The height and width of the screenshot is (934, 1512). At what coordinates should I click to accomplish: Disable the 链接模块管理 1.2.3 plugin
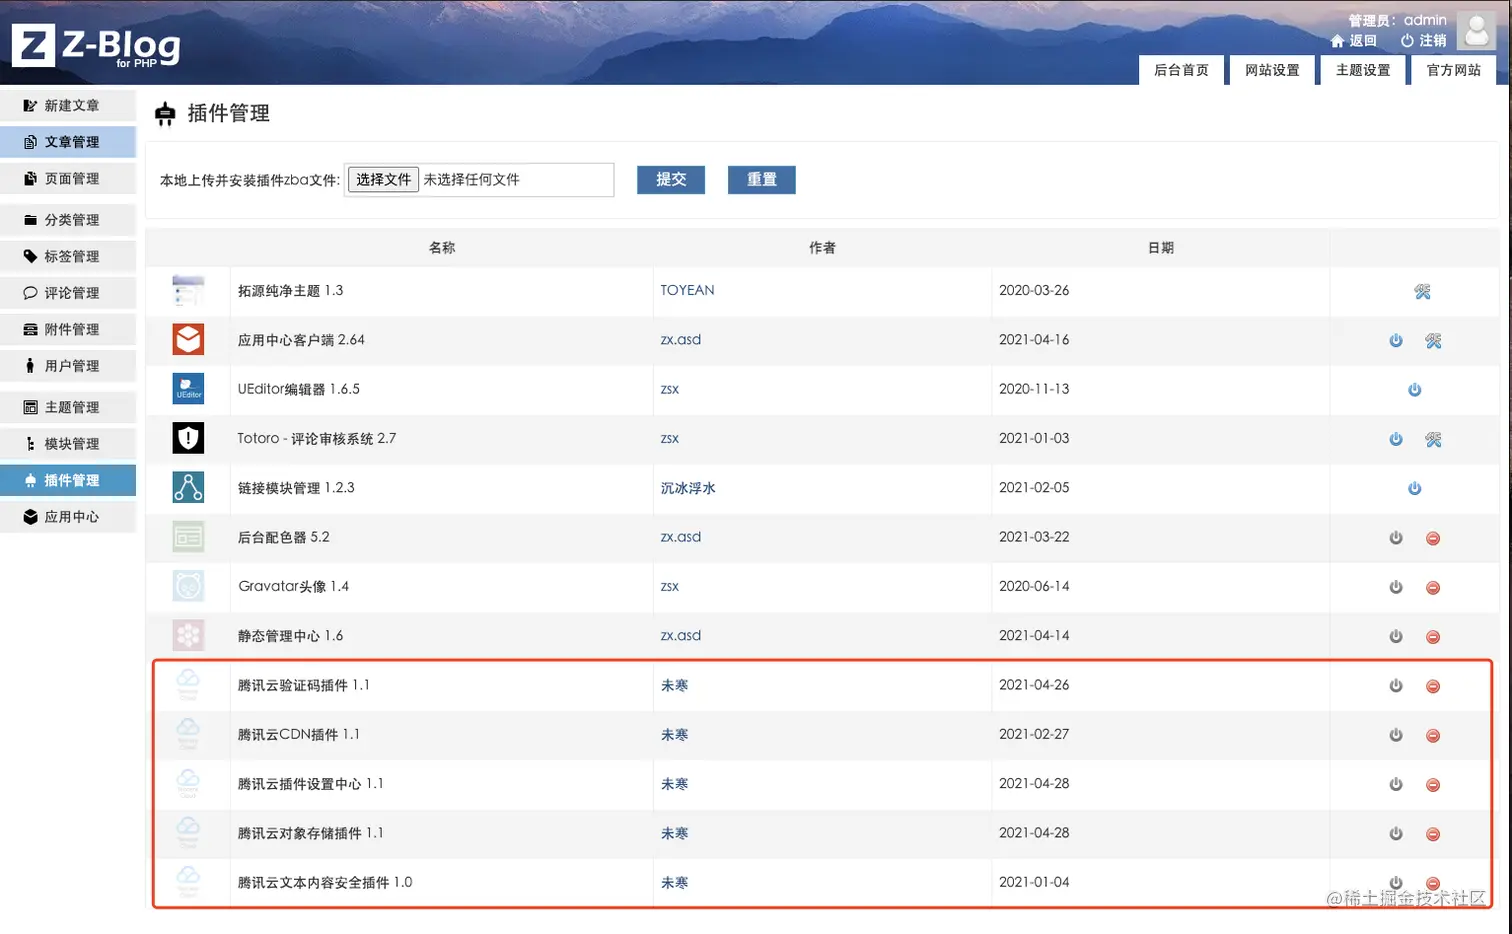tap(1414, 488)
